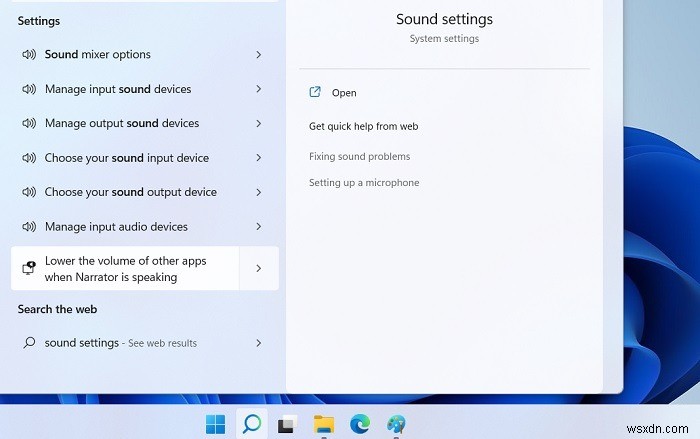The image size is (700, 439).
Task: Expand Choose your sound output device chevron
Action: coord(258,192)
